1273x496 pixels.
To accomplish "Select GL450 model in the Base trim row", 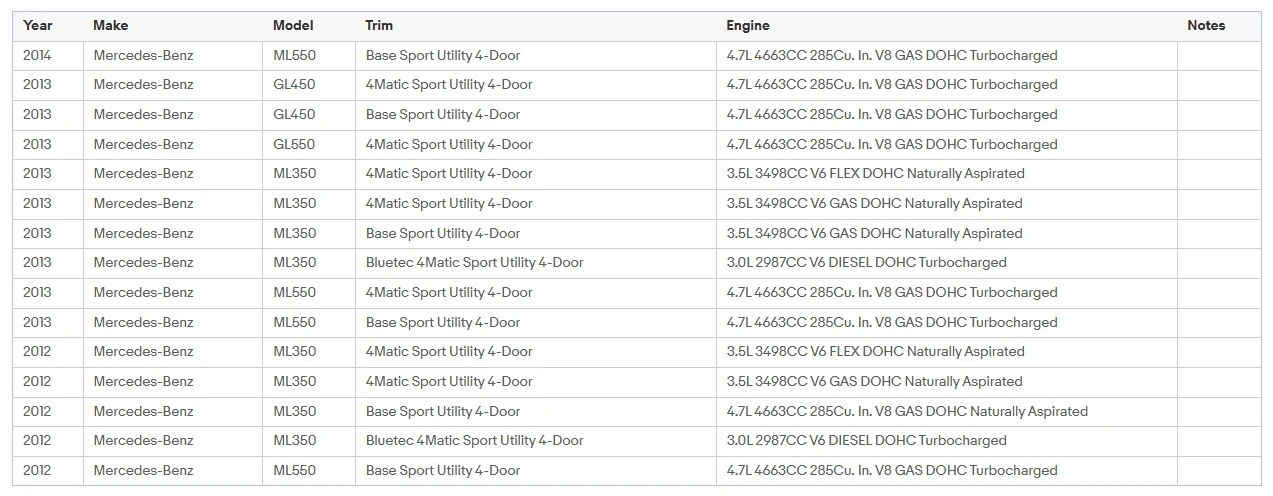I will click(309, 115).
